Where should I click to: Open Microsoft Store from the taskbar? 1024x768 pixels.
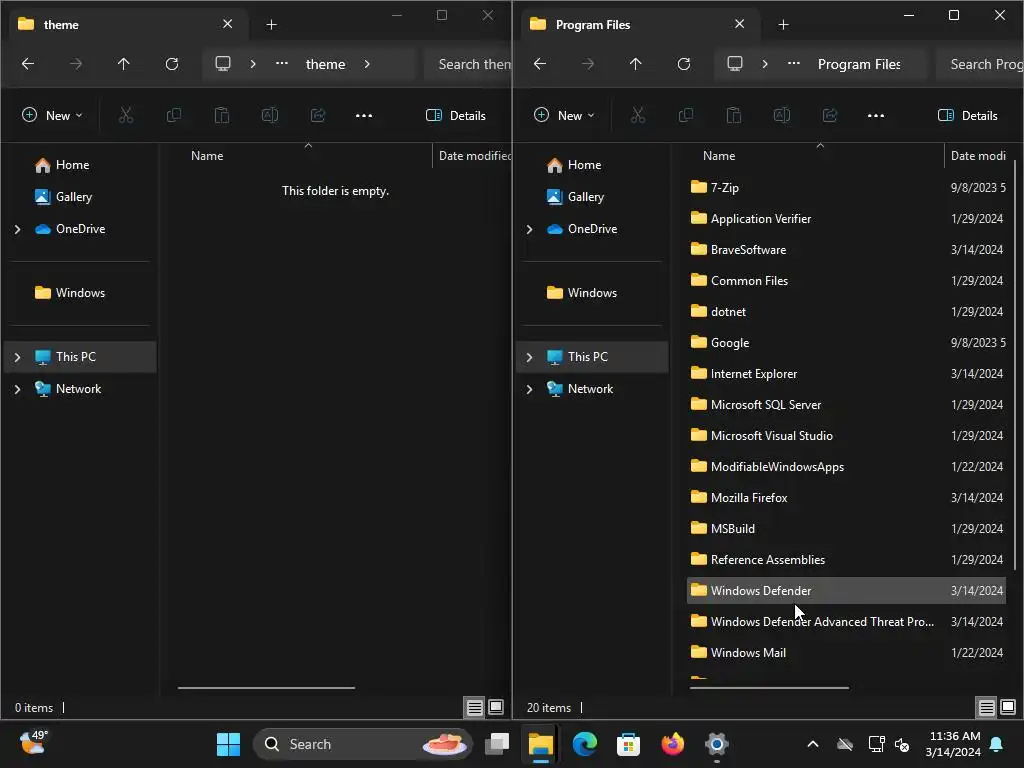click(x=628, y=744)
